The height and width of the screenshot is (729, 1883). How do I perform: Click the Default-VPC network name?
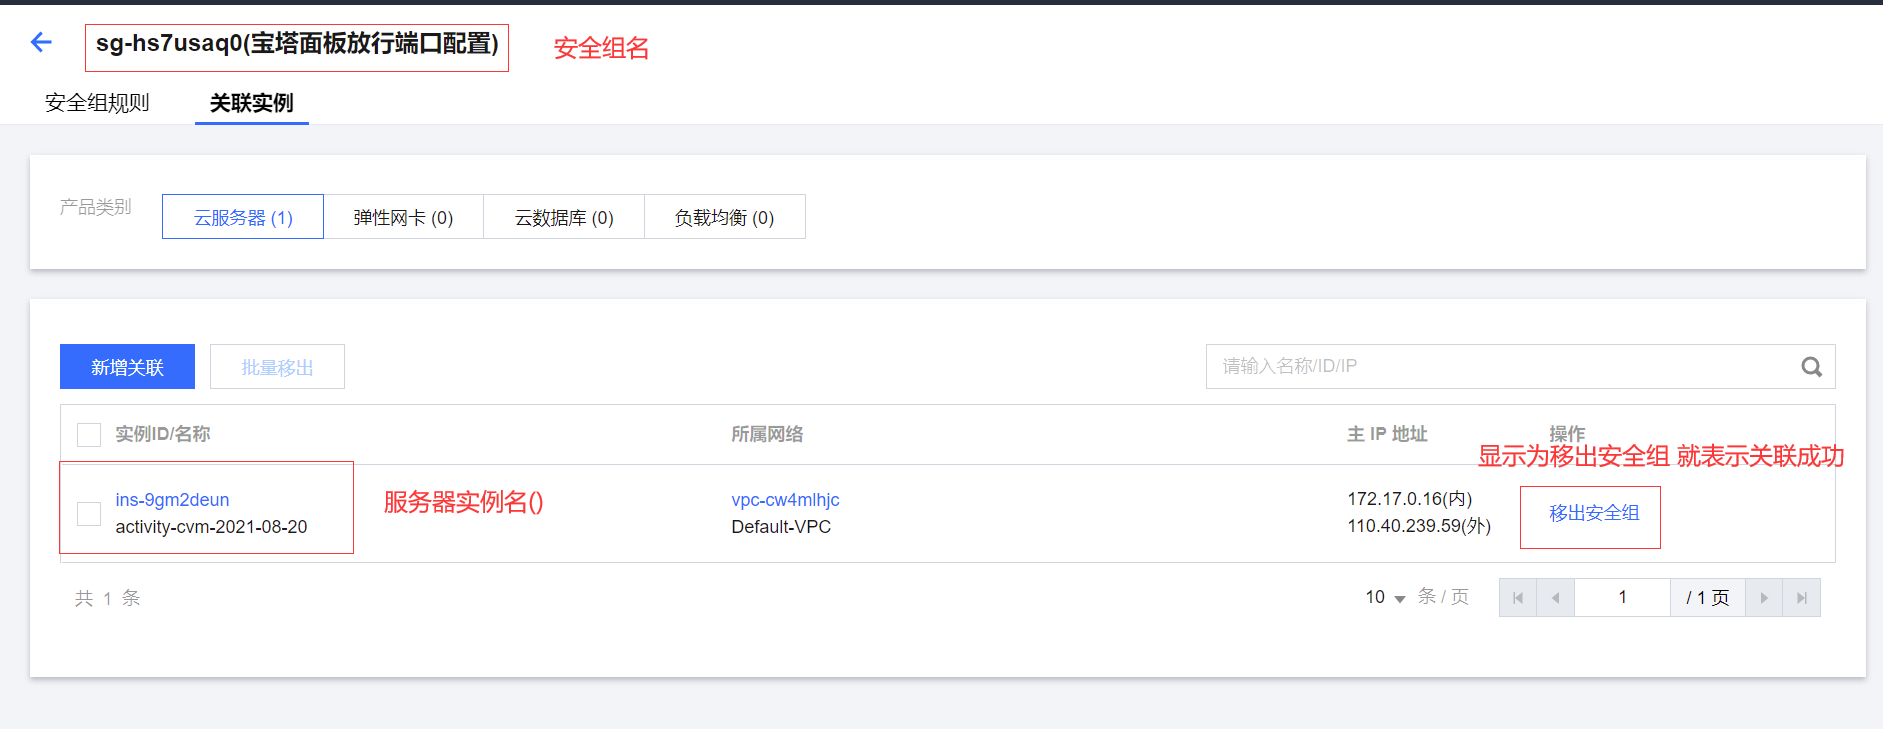coord(781,527)
